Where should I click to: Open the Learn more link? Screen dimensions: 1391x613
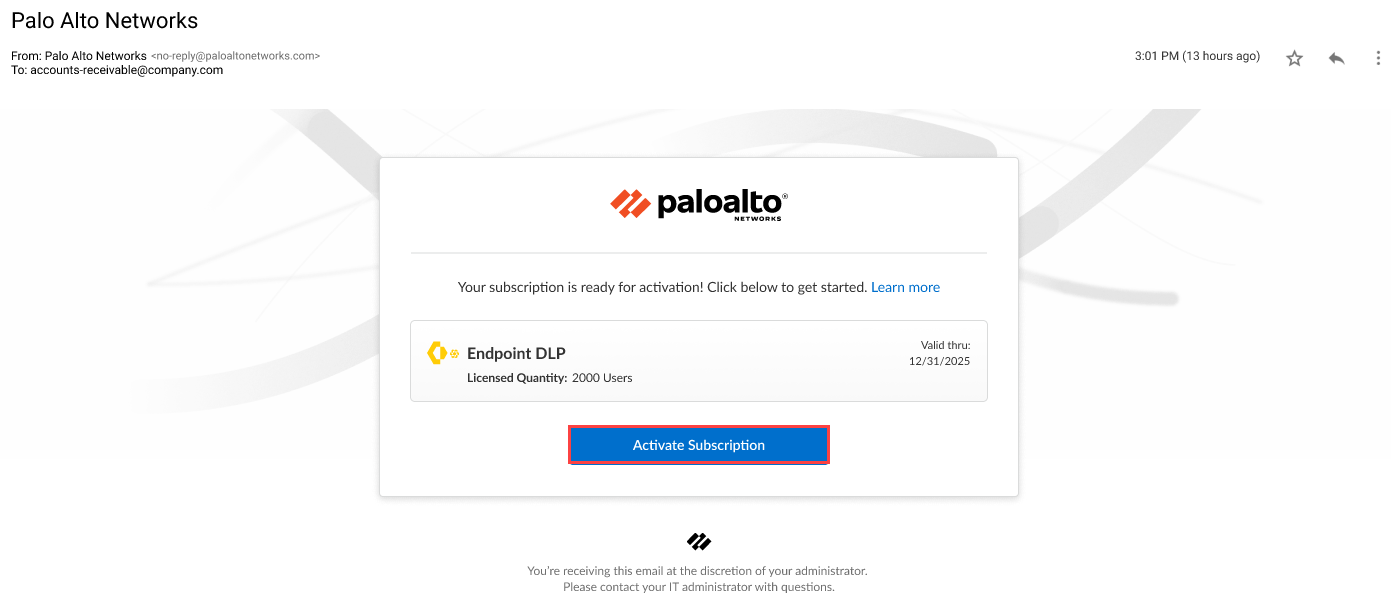pyautogui.click(x=905, y=287)
